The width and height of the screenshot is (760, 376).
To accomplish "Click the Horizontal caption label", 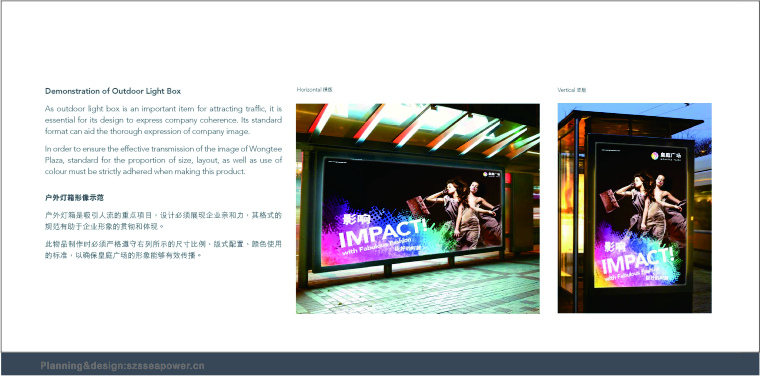I will (x=315, y=90).
